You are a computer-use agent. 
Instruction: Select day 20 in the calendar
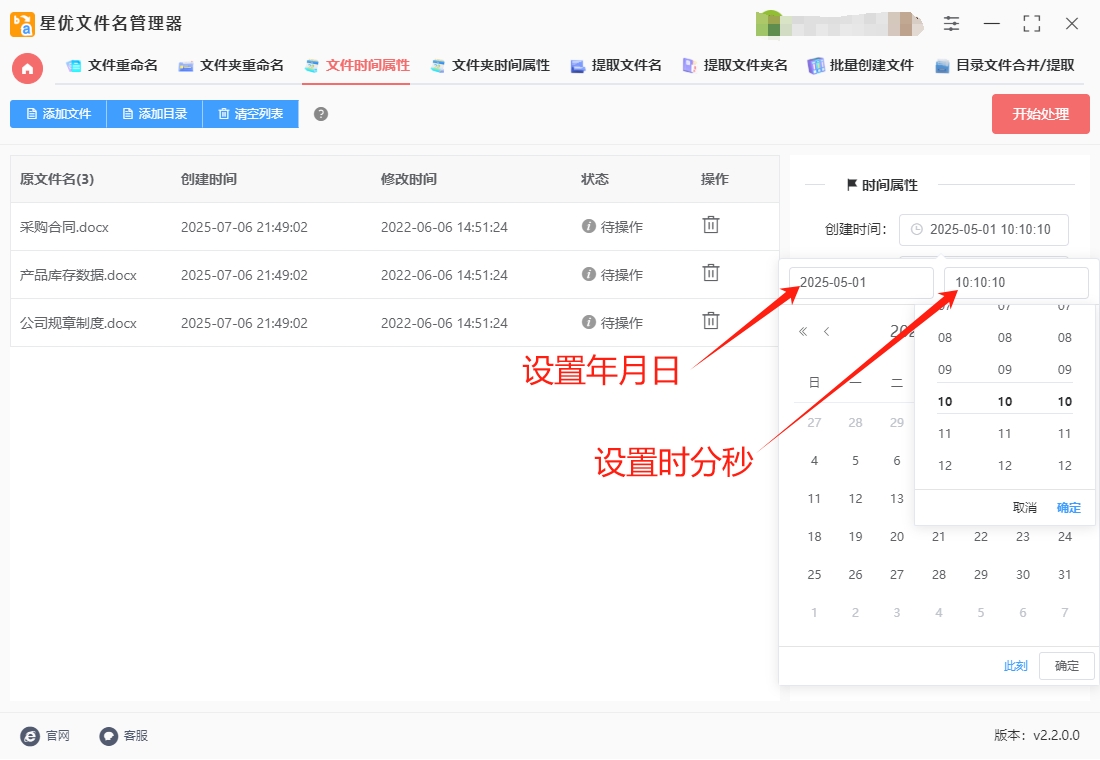pos(897,537)
